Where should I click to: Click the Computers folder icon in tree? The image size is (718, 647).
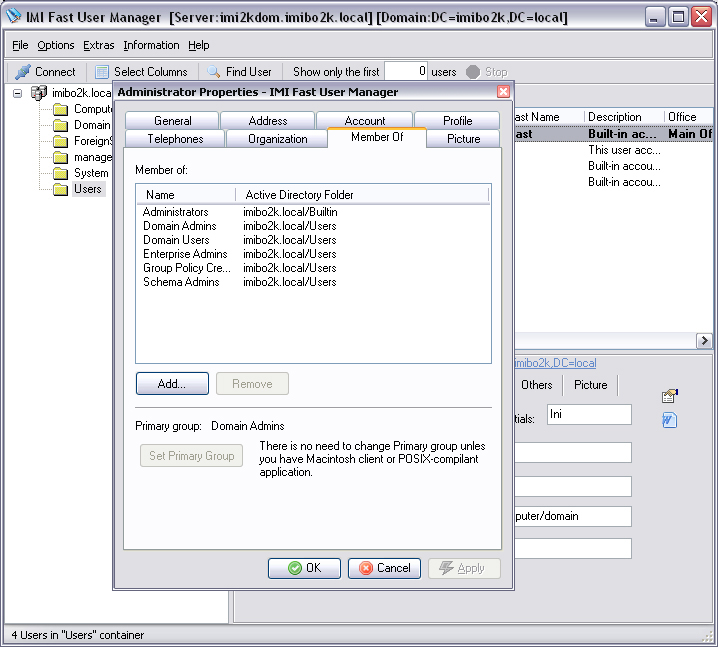[60, 109]
